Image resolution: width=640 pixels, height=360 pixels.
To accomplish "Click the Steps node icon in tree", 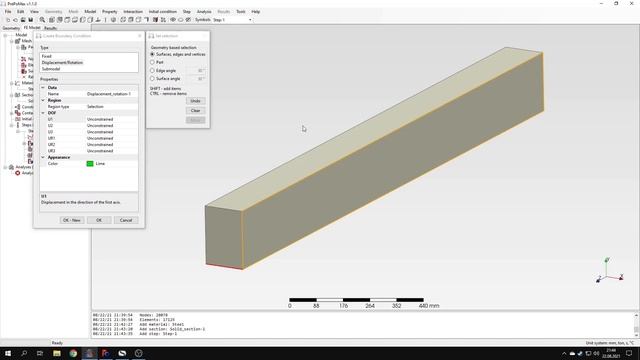I will (18, 125).
